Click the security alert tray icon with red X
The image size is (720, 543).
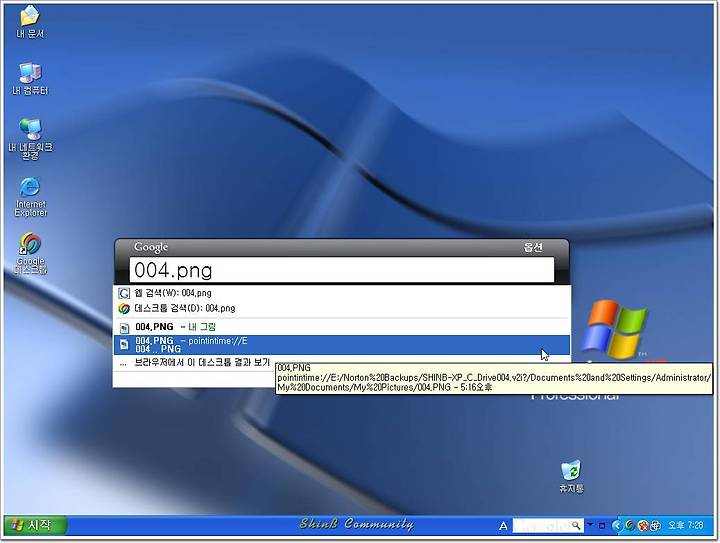(x=643, y=526)
